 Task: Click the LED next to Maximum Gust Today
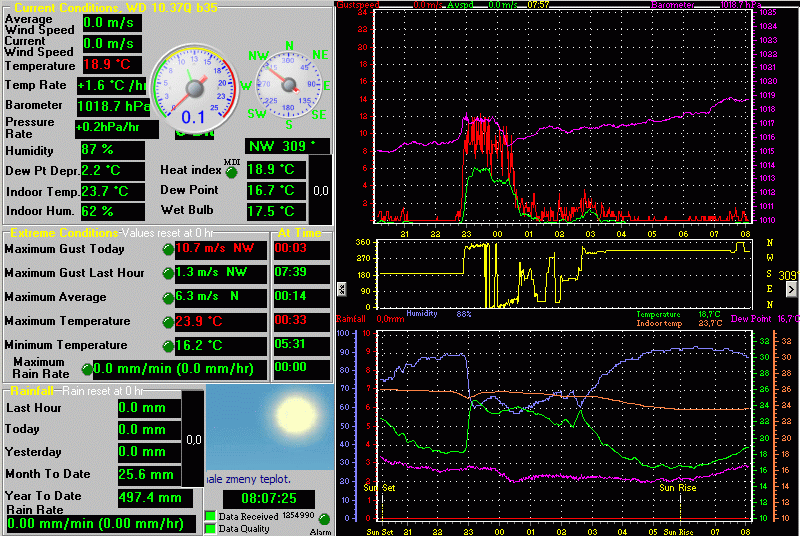point(167,249)
